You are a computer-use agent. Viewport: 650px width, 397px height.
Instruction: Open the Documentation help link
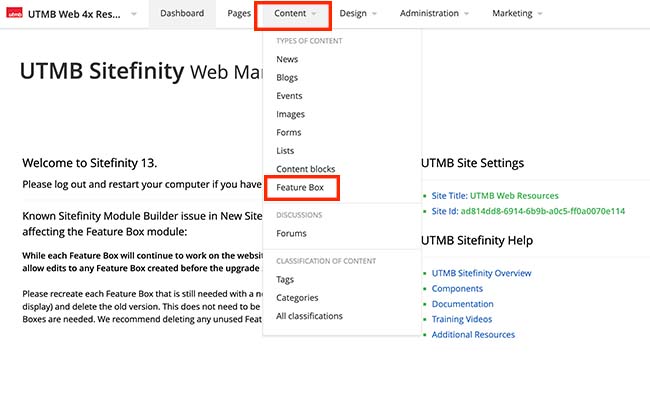tap(463, 304)
